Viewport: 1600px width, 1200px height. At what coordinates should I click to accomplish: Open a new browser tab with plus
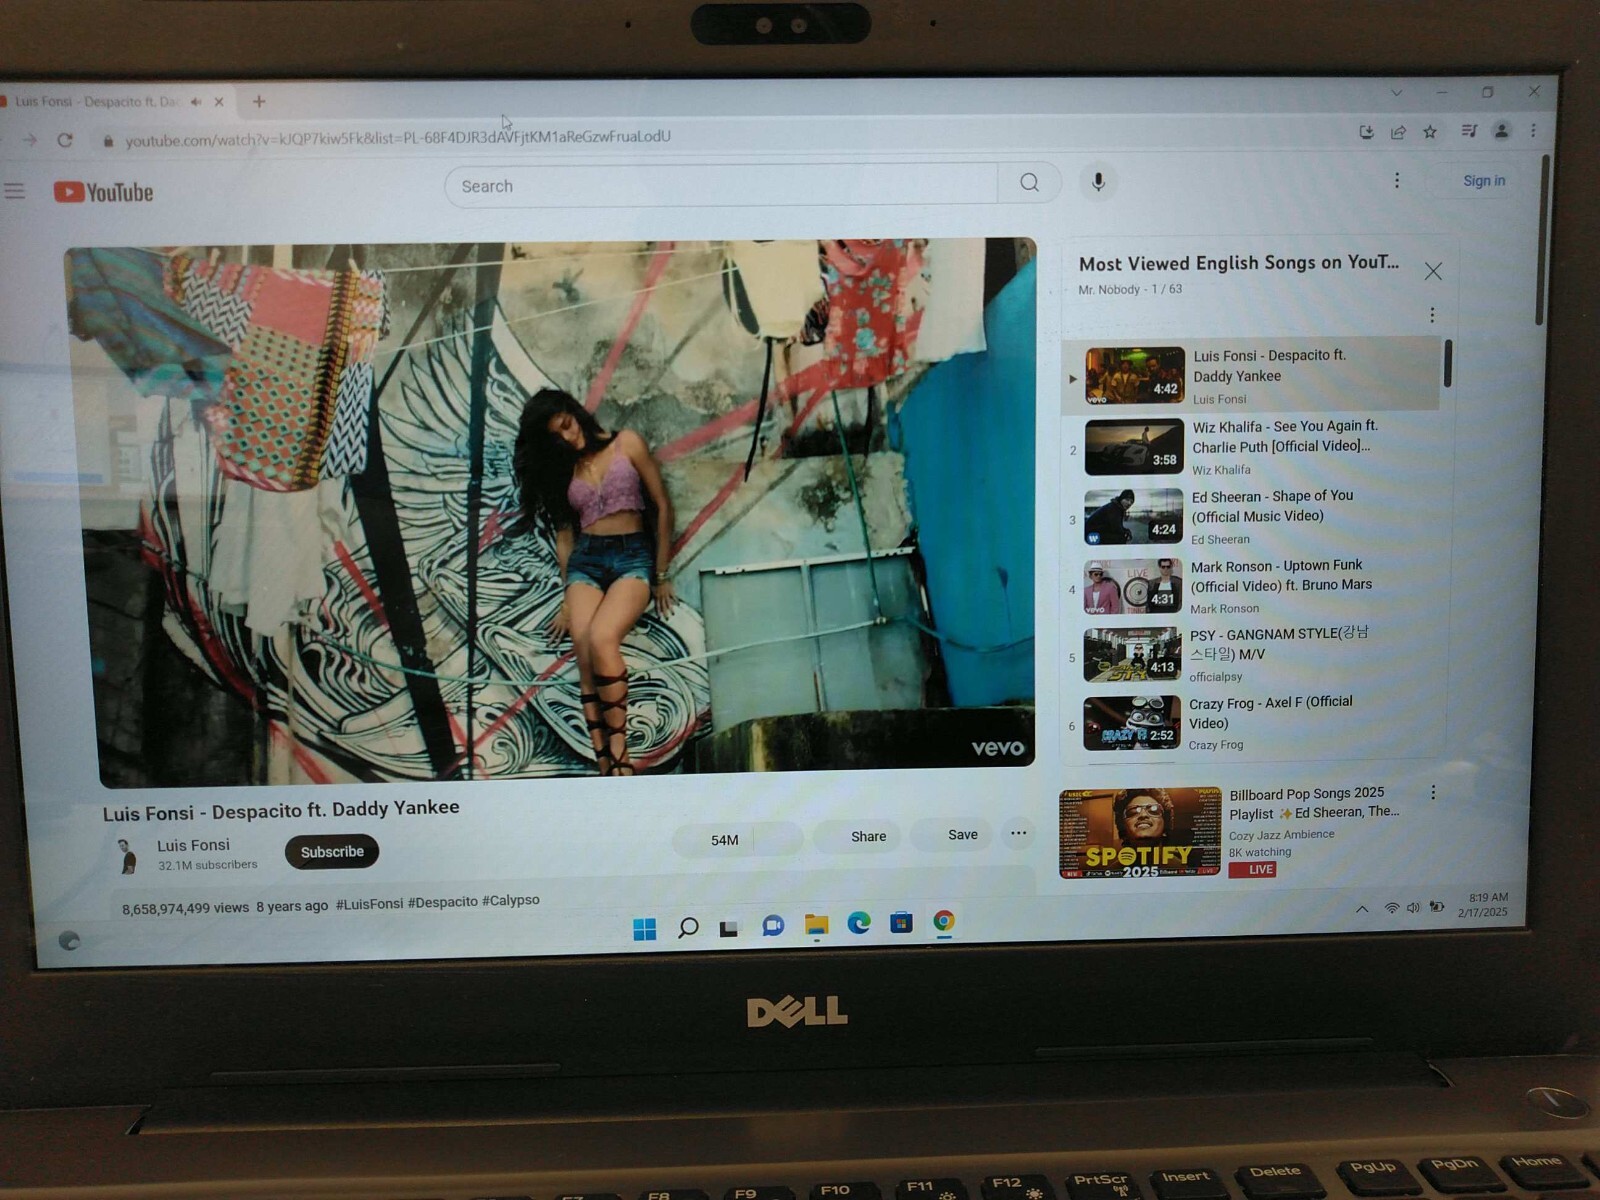click(x=259, y=101)
